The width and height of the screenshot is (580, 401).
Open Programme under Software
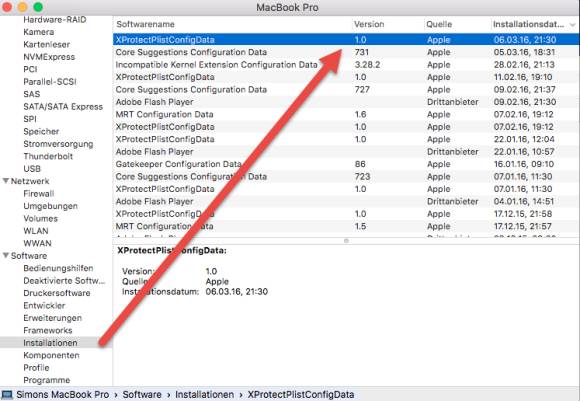[x=46, y=380]
